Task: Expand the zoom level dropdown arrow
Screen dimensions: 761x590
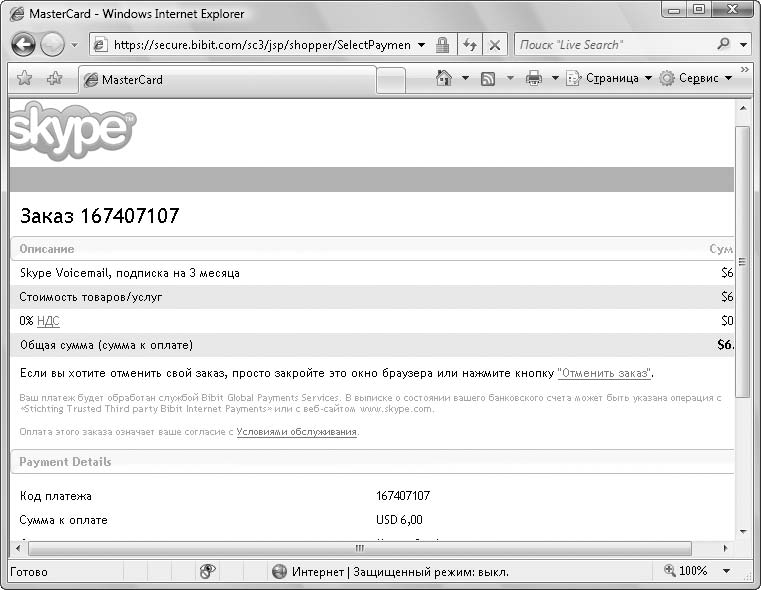Action: coord(726,571)
